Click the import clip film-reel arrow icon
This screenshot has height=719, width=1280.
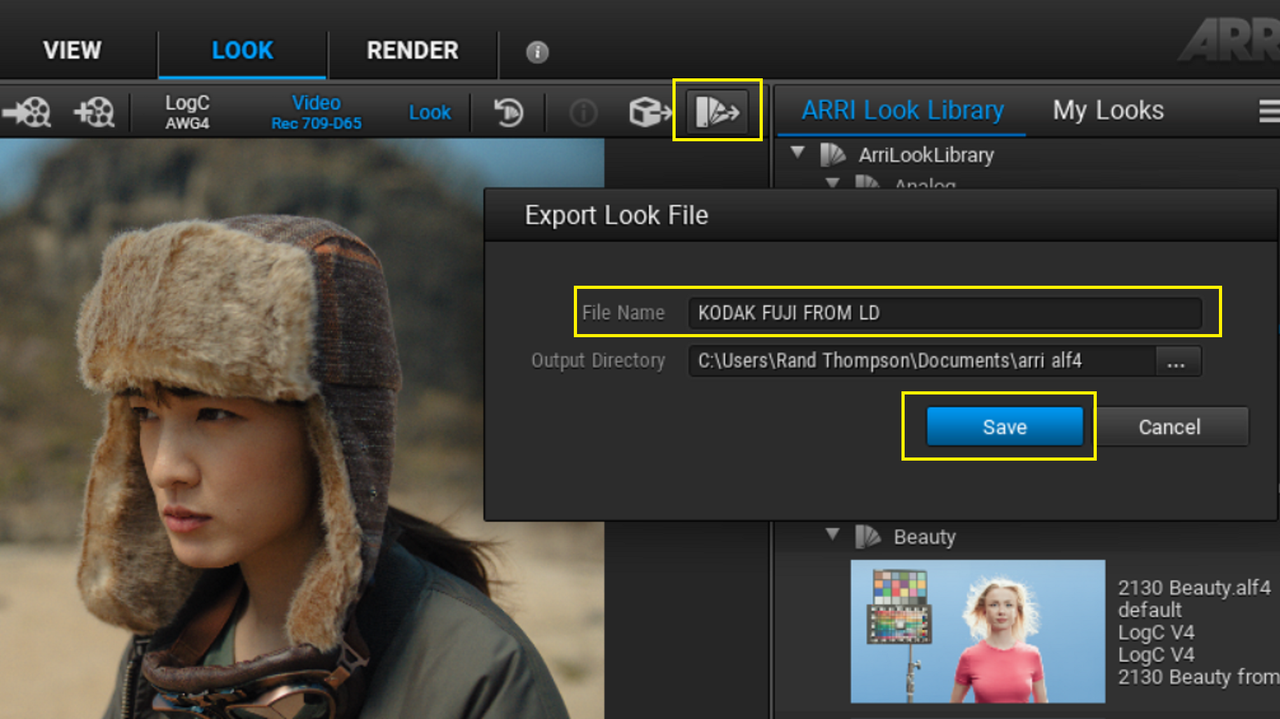point(27,112)
